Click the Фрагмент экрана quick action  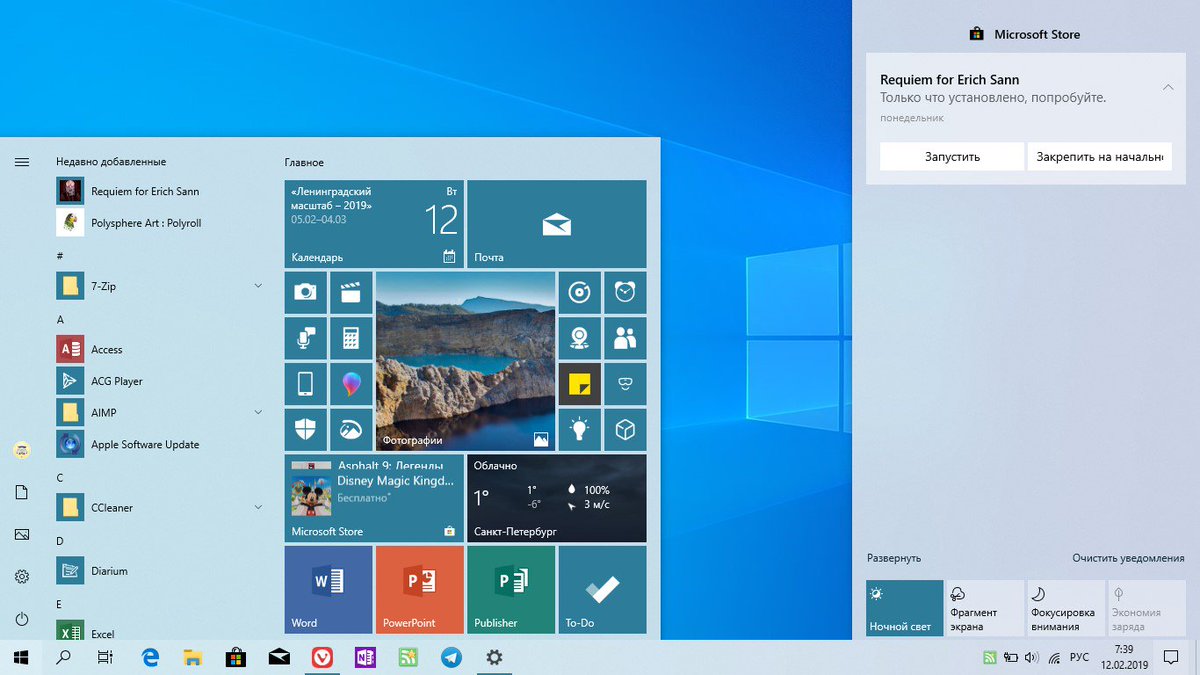point(985,608)
